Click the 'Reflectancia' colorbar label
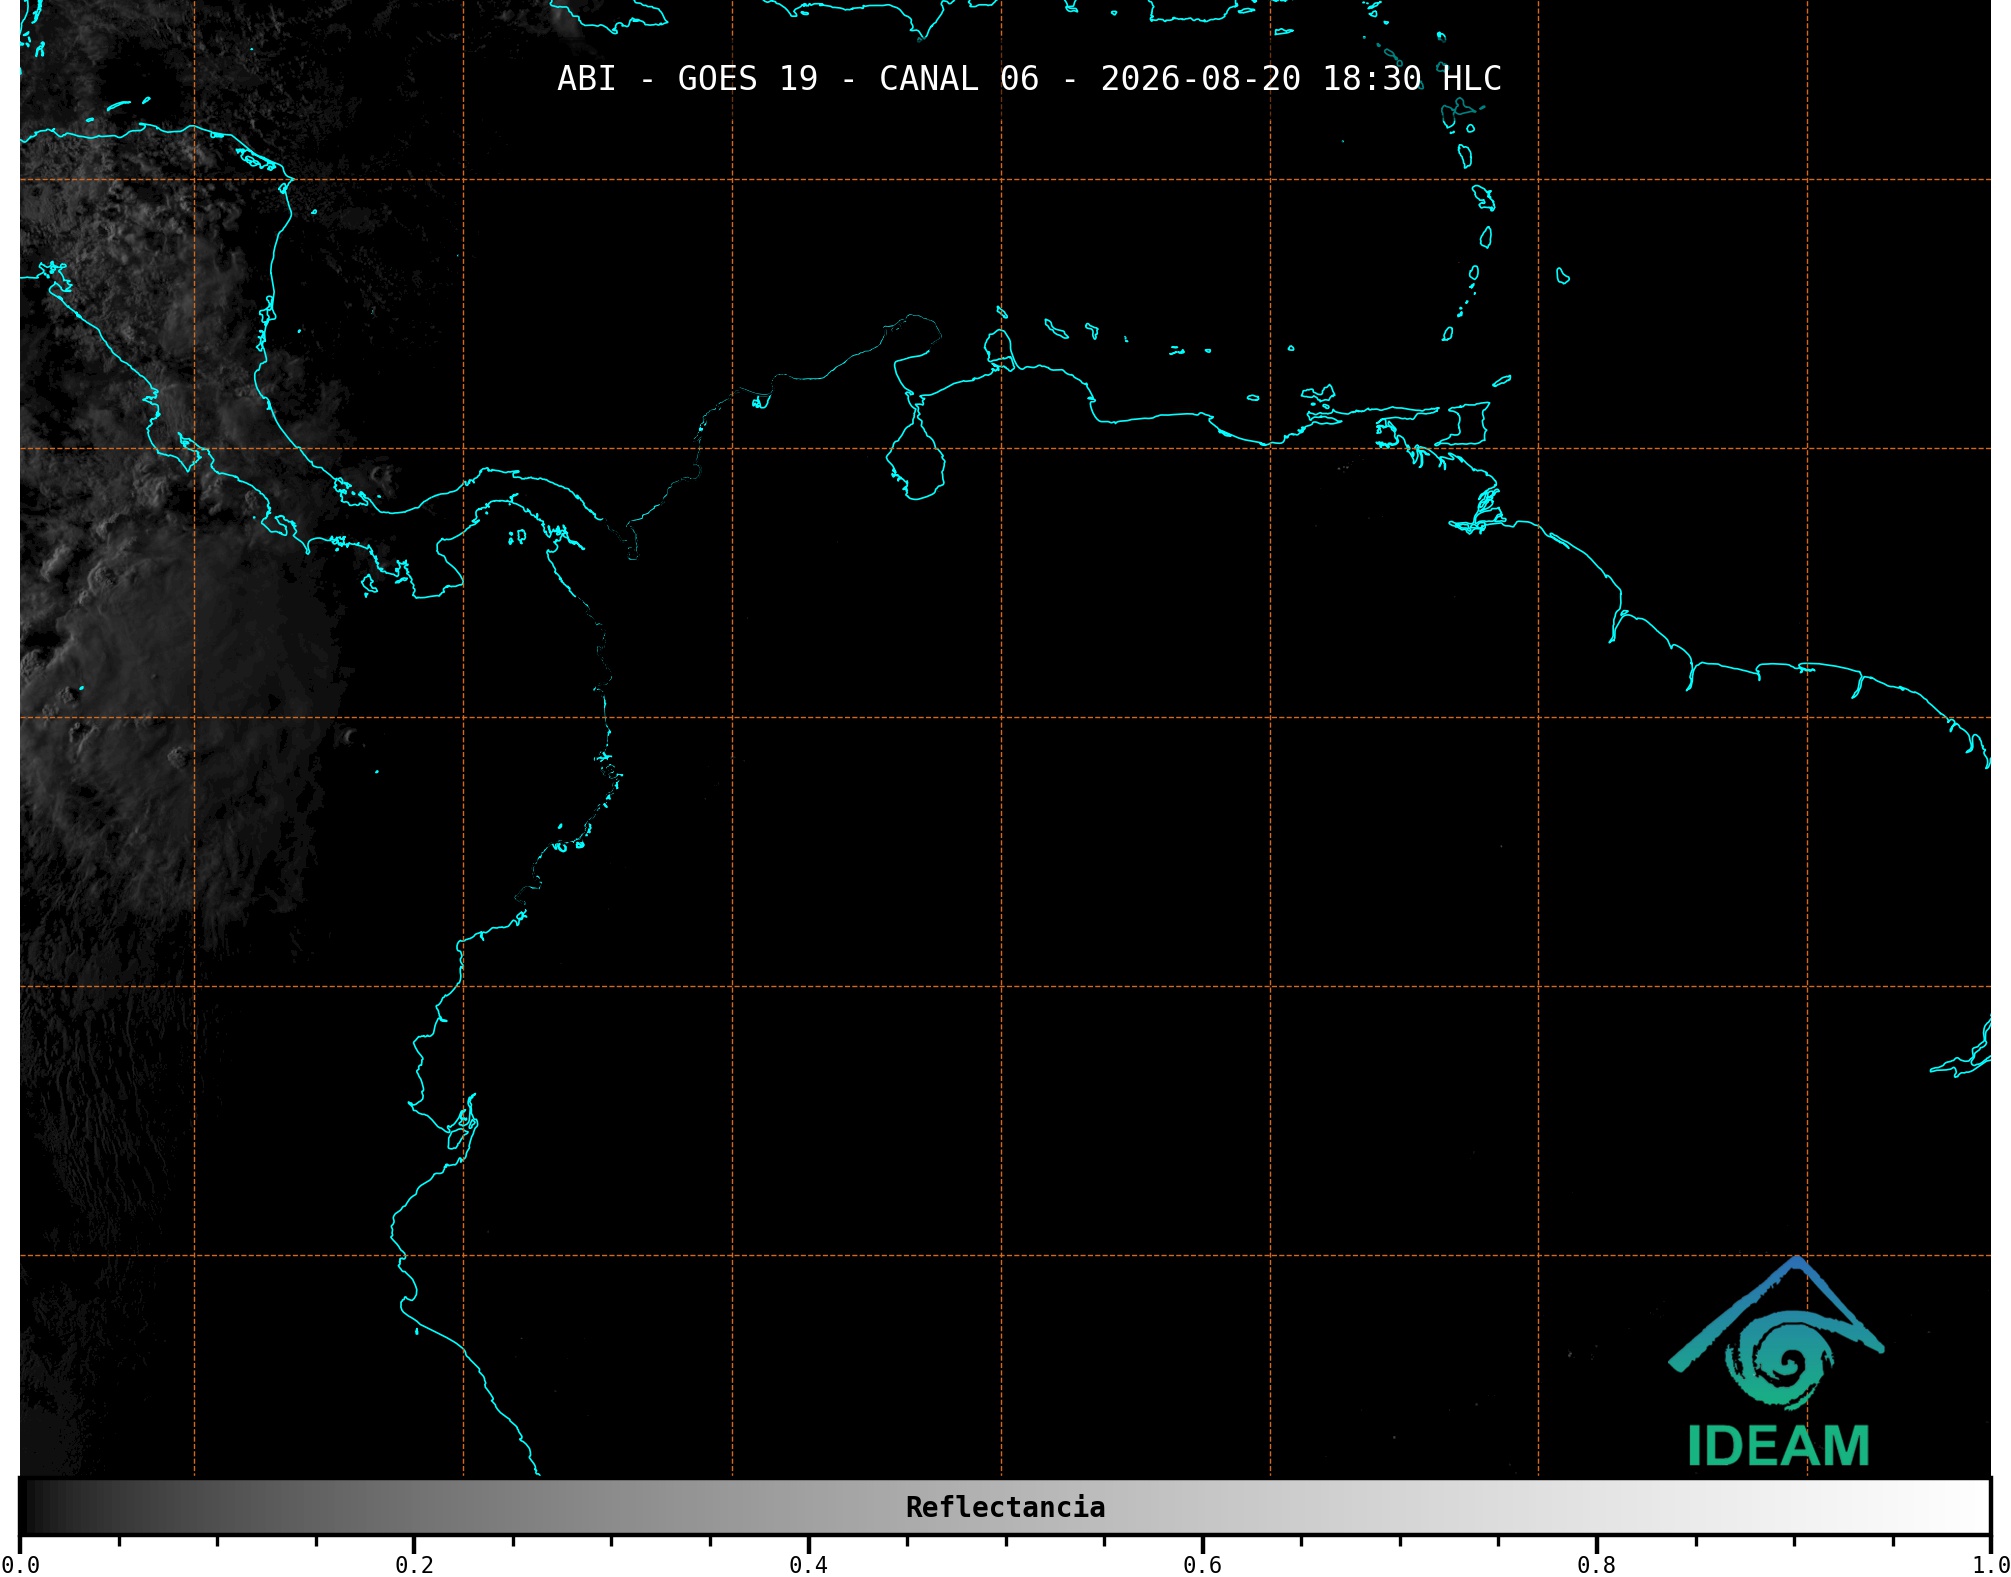This screenshot has width=2011, height=1577. [1005, 1507]
